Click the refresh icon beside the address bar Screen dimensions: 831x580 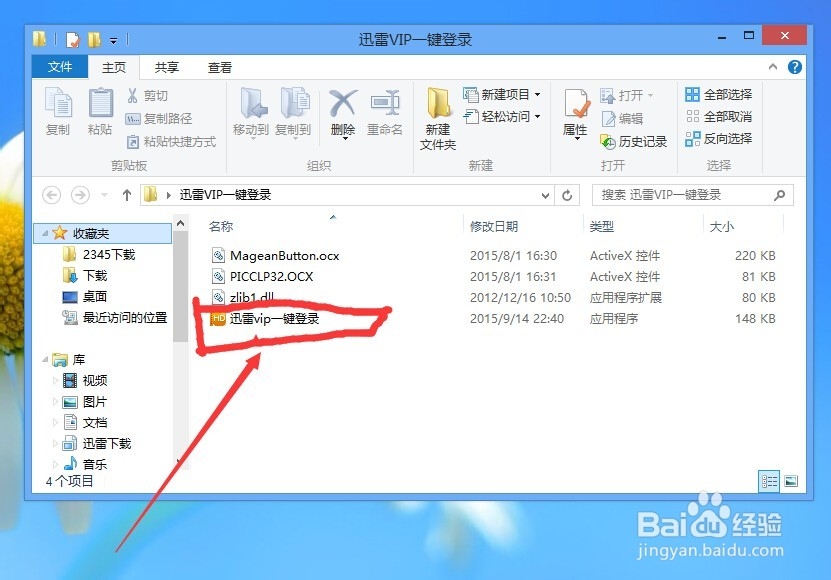tap(566, 195)
